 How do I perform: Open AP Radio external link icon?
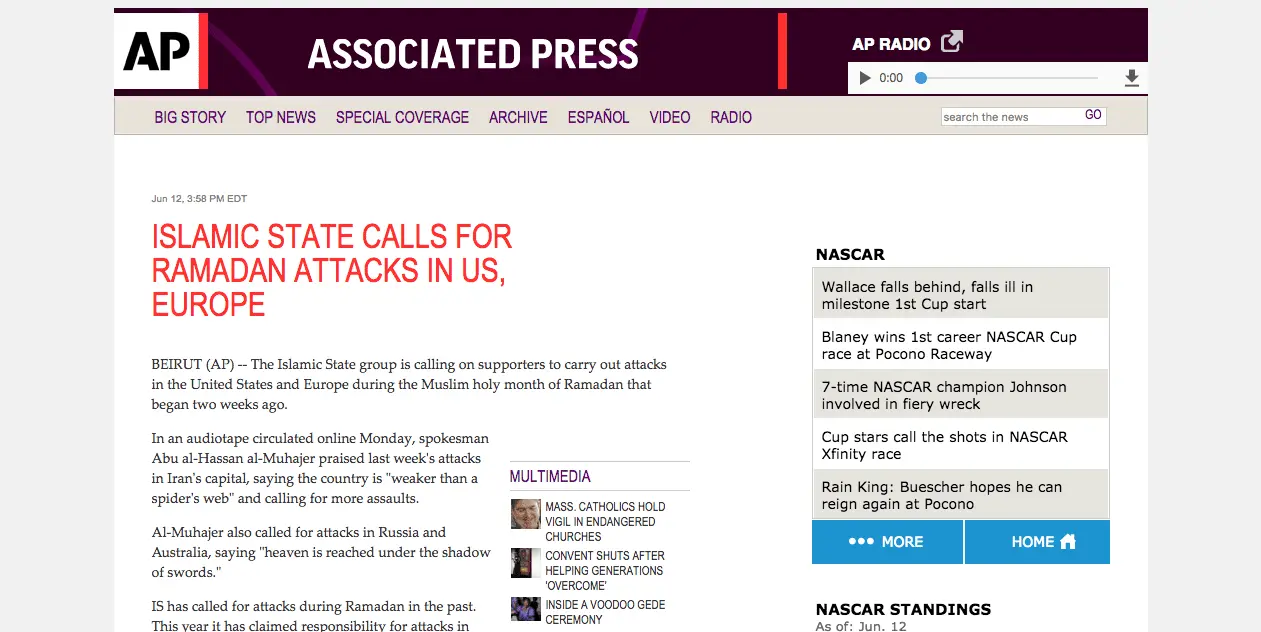click(x=952, y=42)
